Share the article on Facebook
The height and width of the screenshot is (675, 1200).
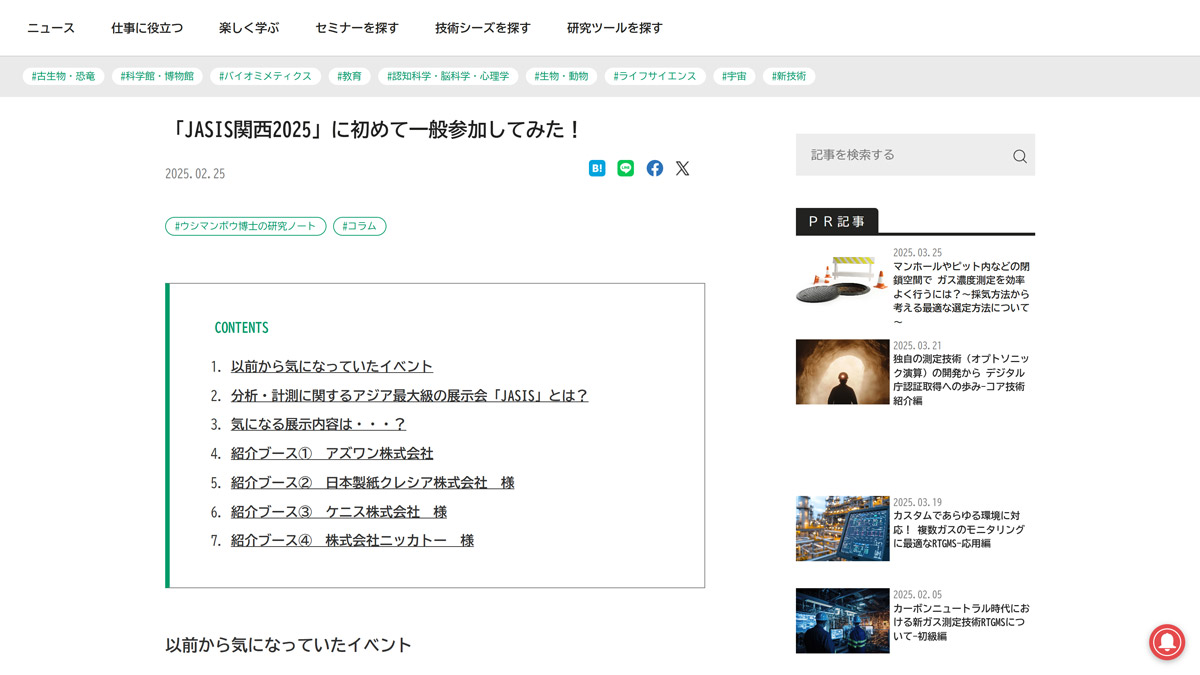click(654, 168)
